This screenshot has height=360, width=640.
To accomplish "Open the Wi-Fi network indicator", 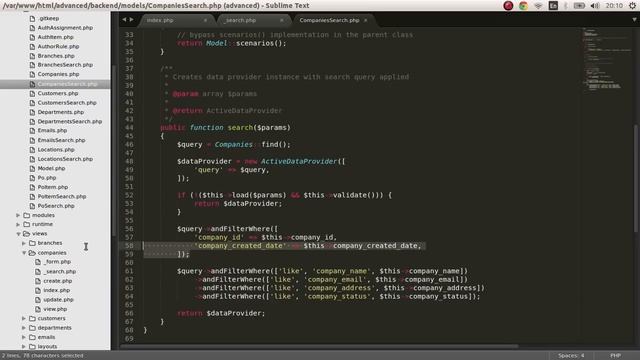I will 538,6.
